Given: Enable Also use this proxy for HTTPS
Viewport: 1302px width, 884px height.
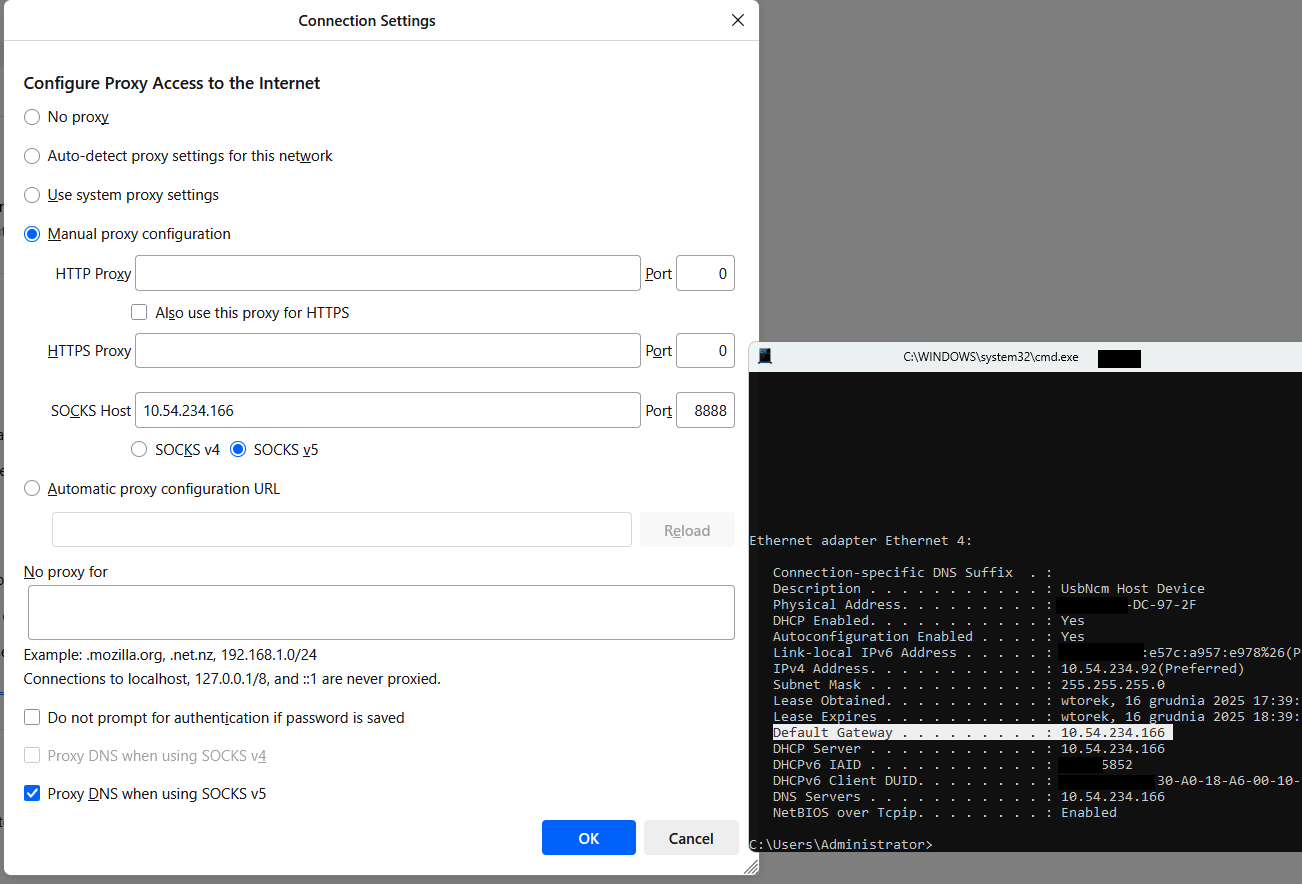Looking at the screenshot, I should [x=140, y=313].
